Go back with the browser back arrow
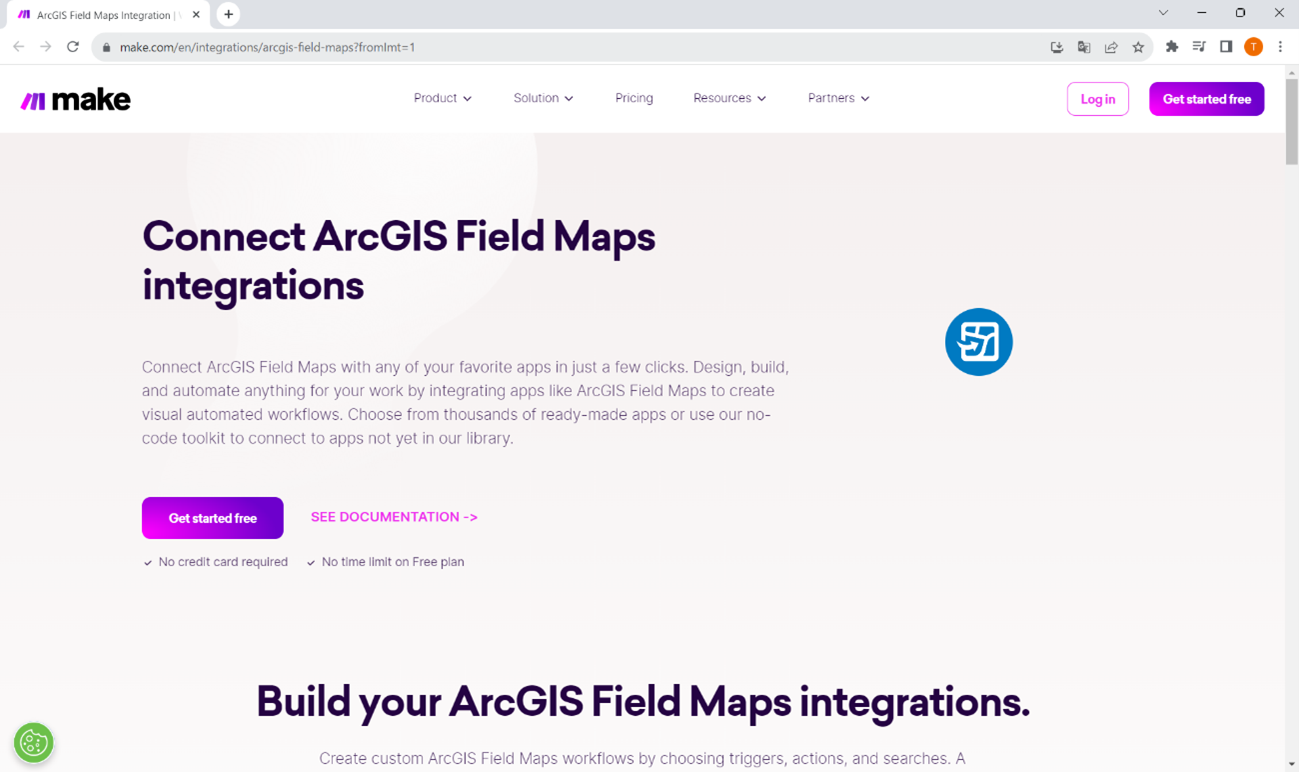The image size is (1299, 772). click(19, 47)
